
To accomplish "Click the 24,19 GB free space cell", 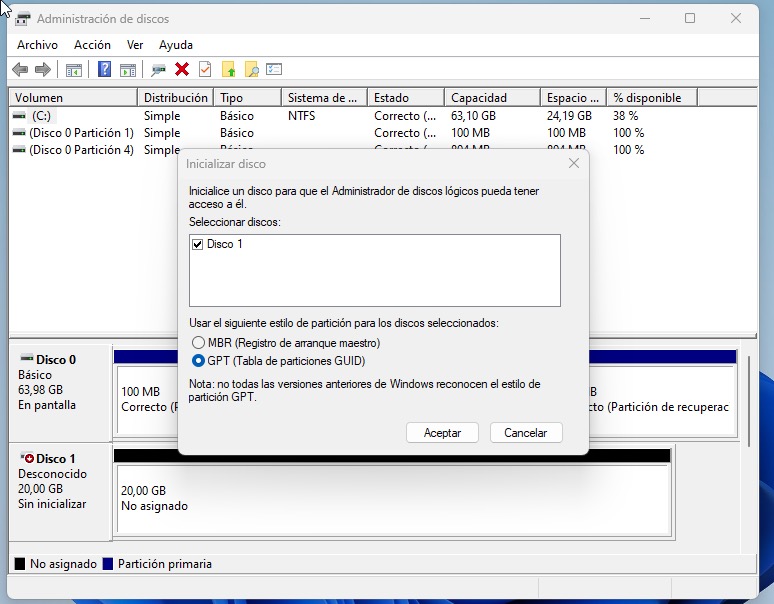I will [569, 116].
